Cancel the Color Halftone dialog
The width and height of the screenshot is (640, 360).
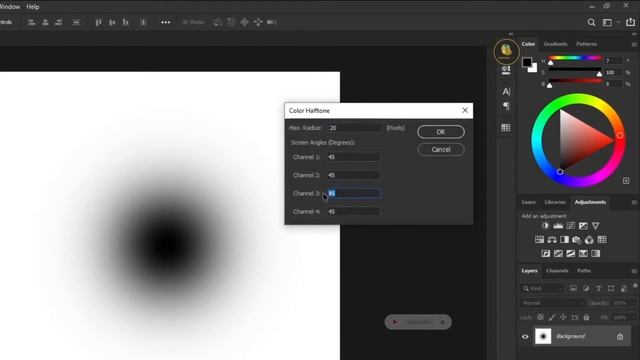coord(441,149)
